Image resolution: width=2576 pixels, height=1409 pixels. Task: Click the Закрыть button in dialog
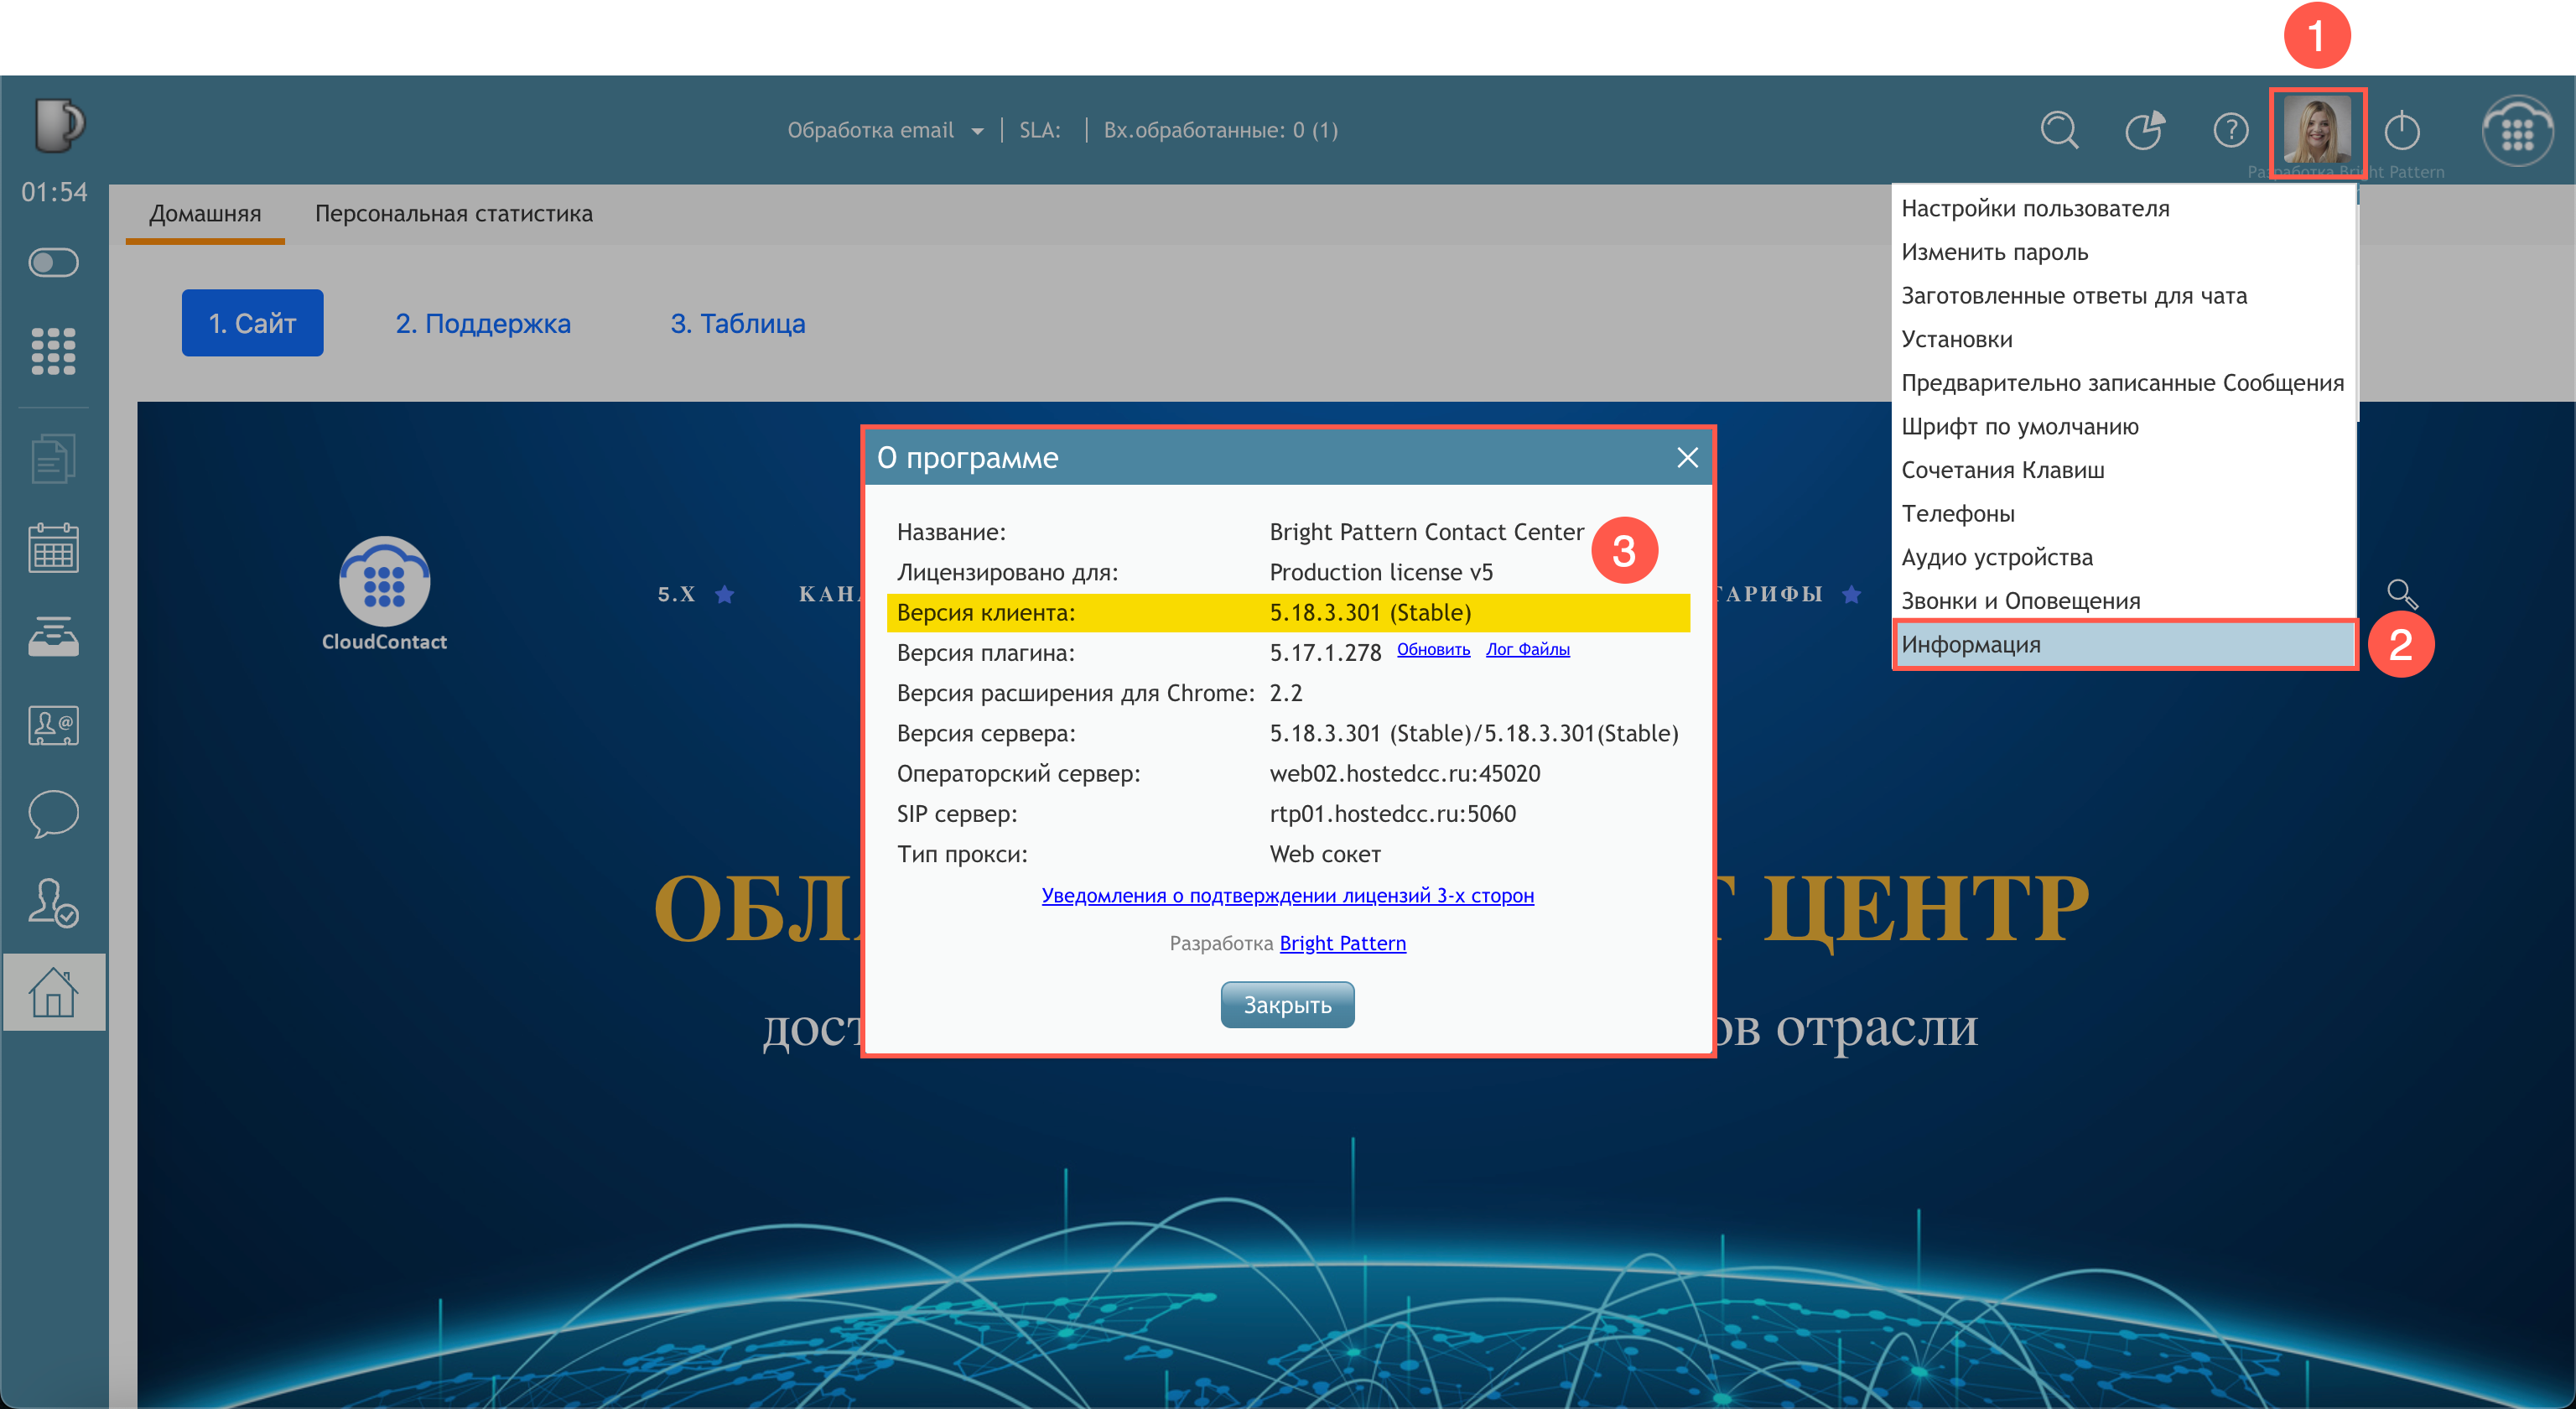1287,1004
